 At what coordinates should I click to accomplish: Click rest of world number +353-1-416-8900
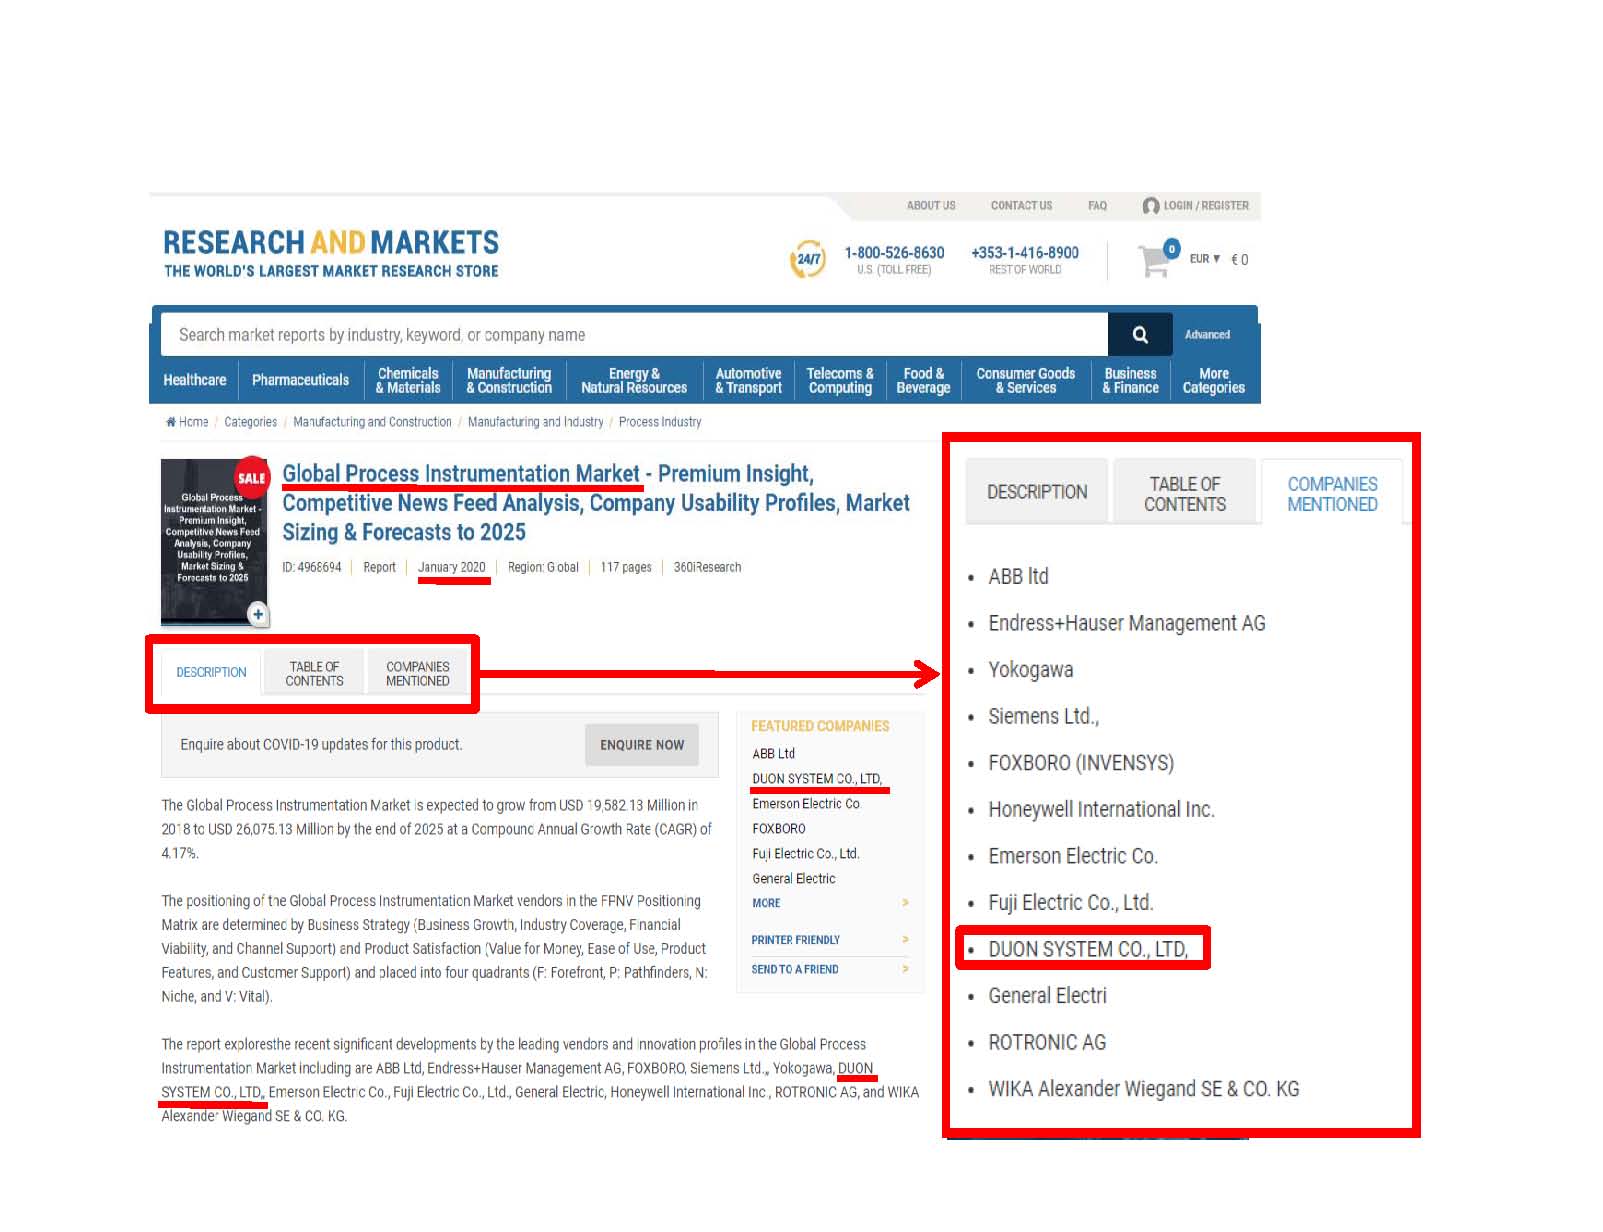tap(1025, 253)
